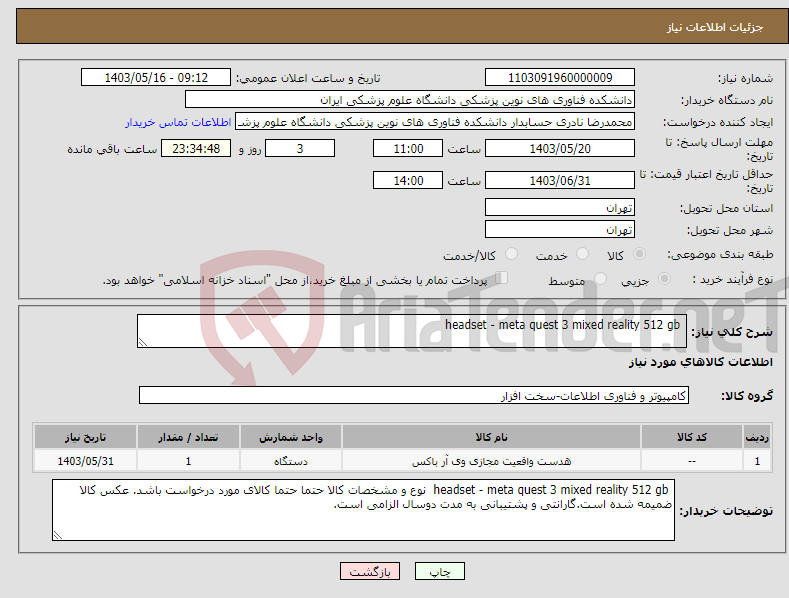789x598 pixels.
Task: Click the row number cell 1 in ردیف column
Action: pos(757,461)
